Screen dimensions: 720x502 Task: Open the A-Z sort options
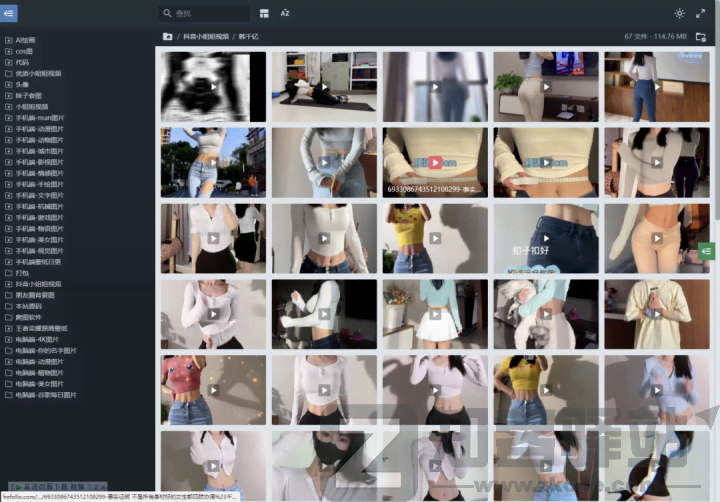(285, 14)
